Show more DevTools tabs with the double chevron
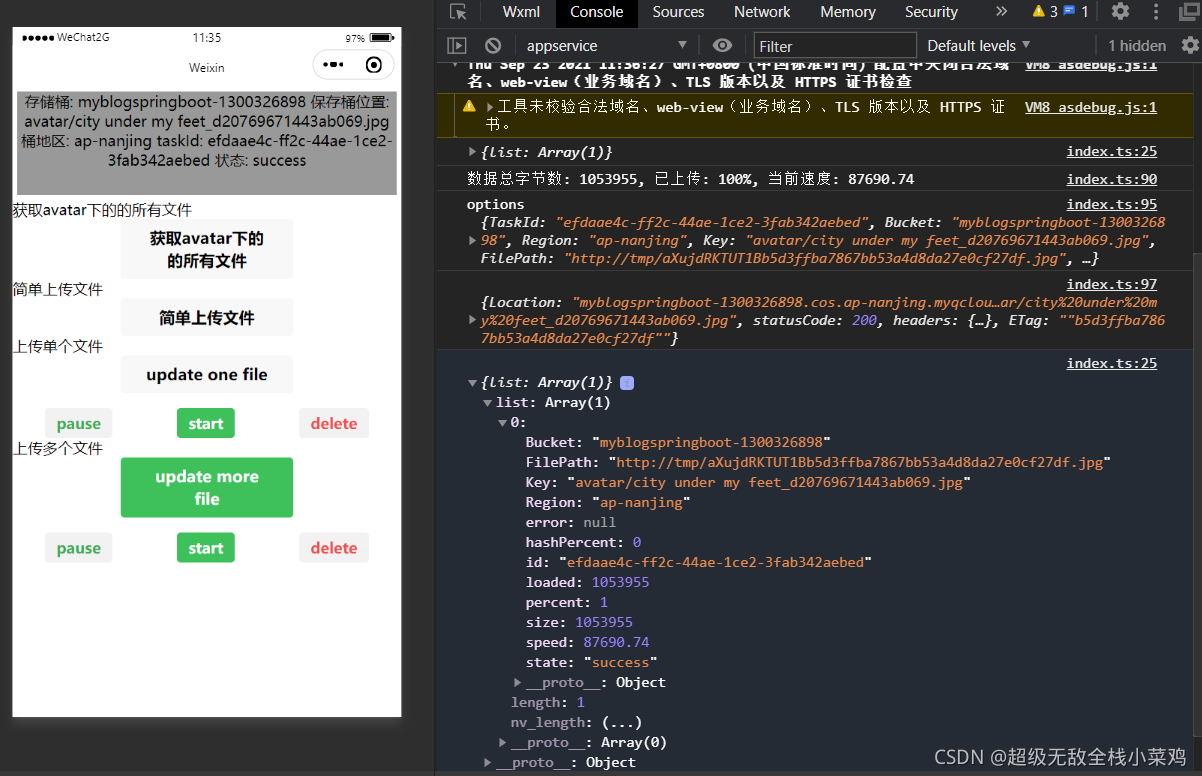Viewport: 1202px width, 776px height. [x=1001, y=12]
